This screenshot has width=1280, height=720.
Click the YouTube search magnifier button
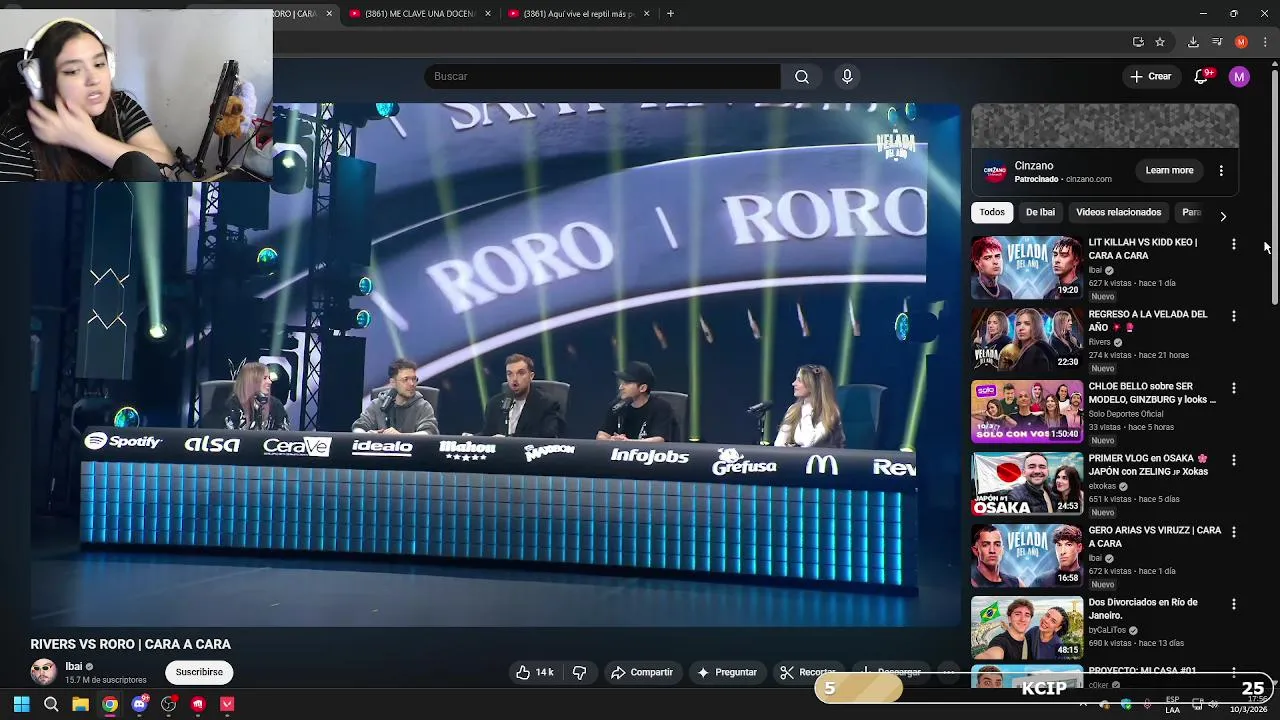(802, 76)
